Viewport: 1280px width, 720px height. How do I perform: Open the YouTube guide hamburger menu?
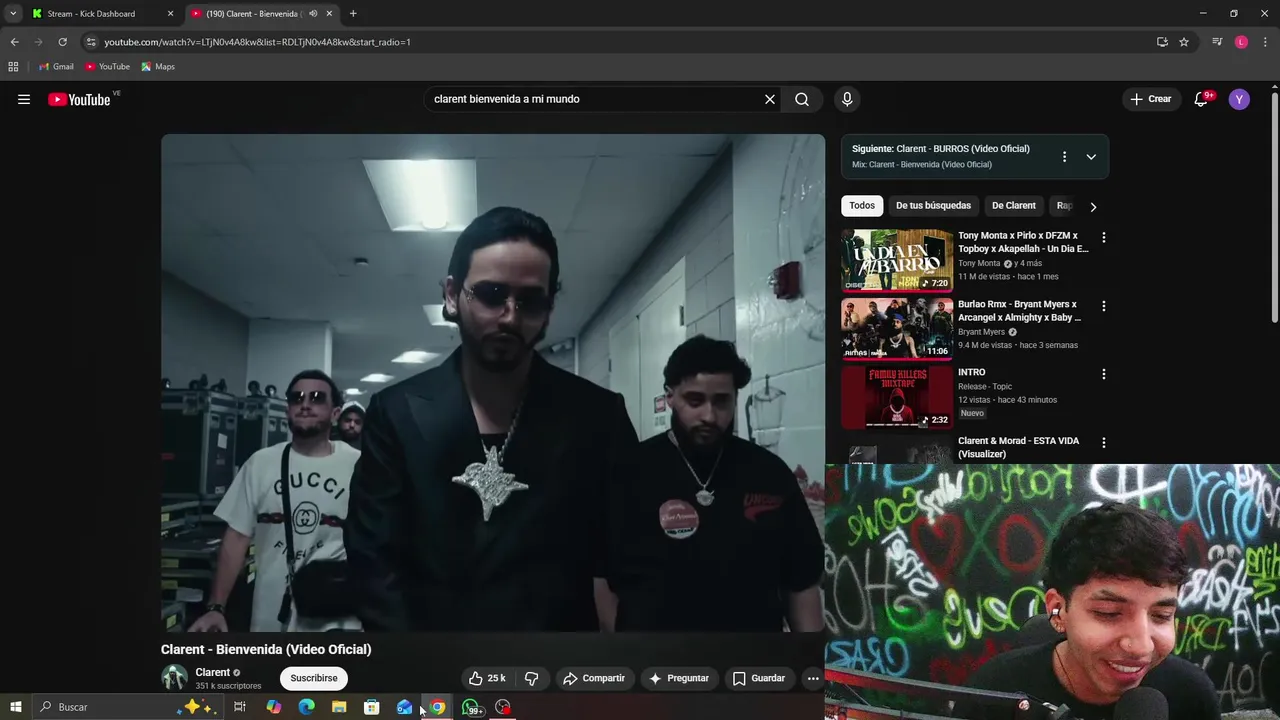pyautogui.click(x=24, y=99)
